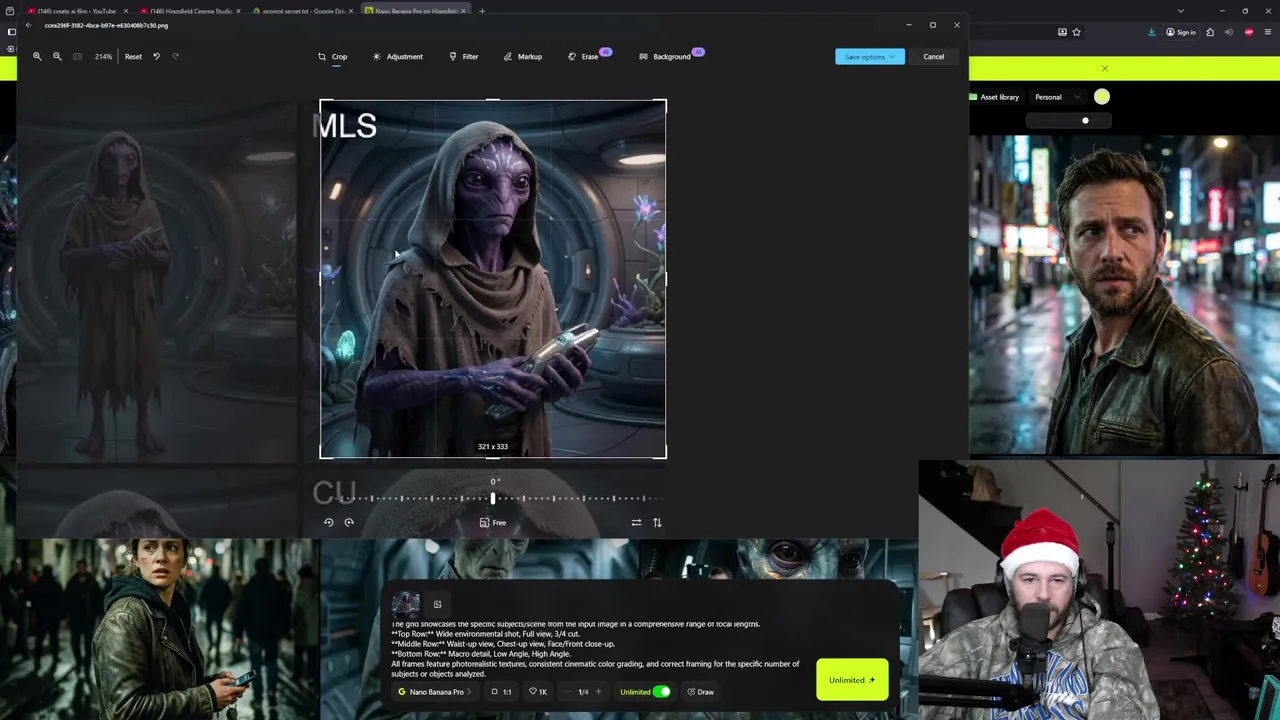This screenshot has height=720, width=1280.
Task: Open the Filter tab
Action: tap(463, 56)
